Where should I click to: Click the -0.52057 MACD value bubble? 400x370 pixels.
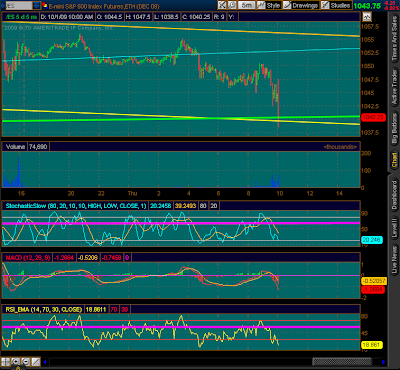(373, 281)
